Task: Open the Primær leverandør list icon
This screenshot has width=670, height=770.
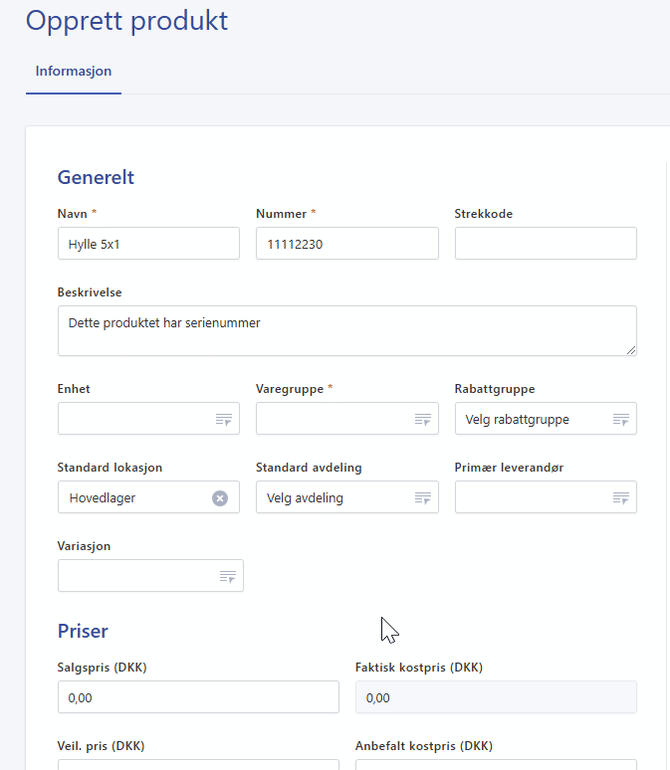Action: tap(621, 498)
